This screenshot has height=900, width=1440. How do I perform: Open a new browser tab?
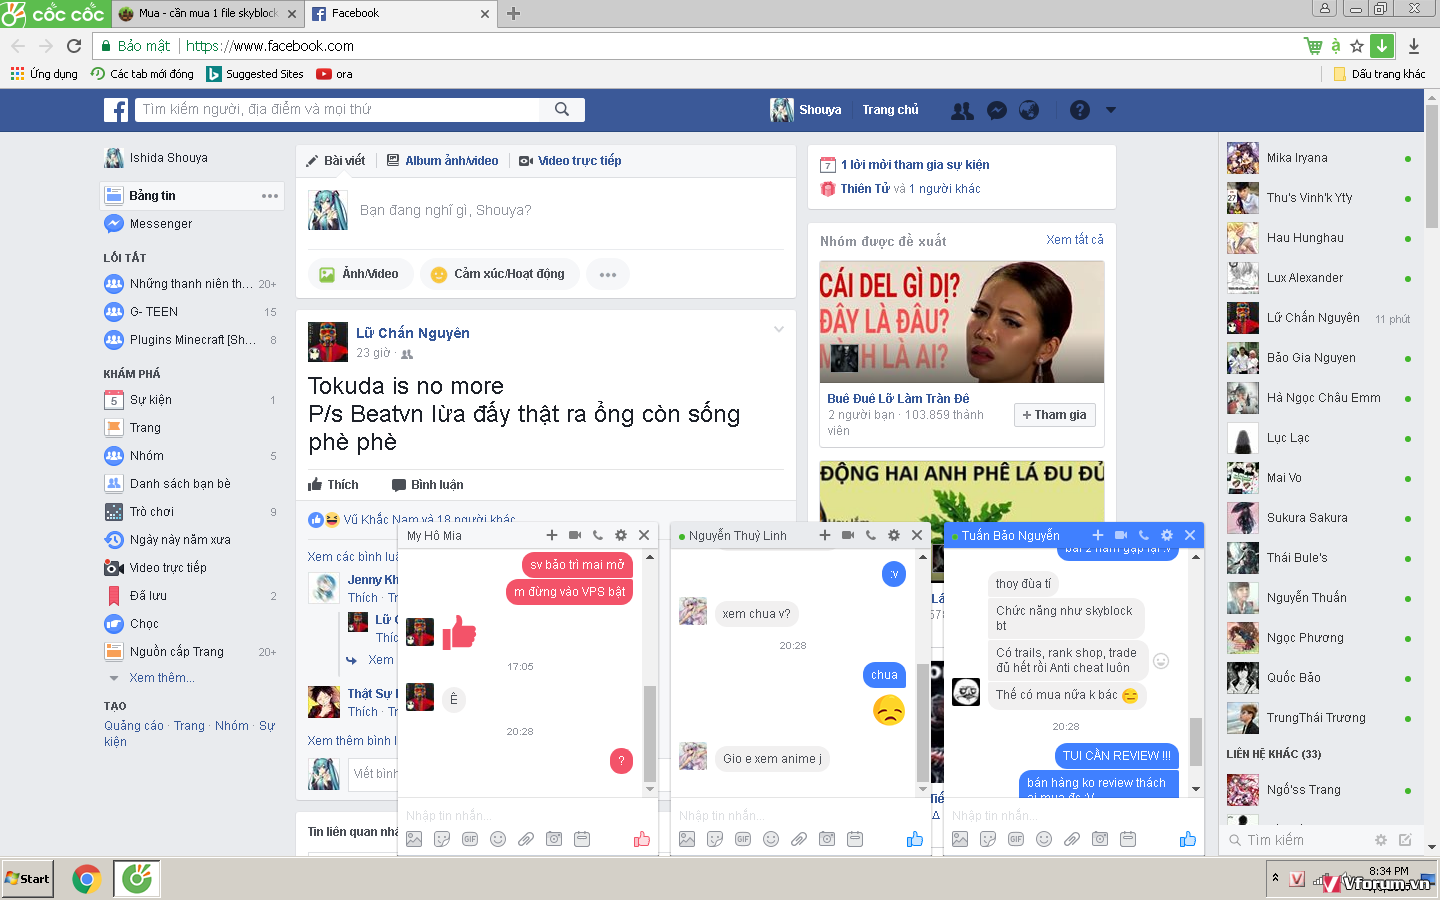pos(513,14)
